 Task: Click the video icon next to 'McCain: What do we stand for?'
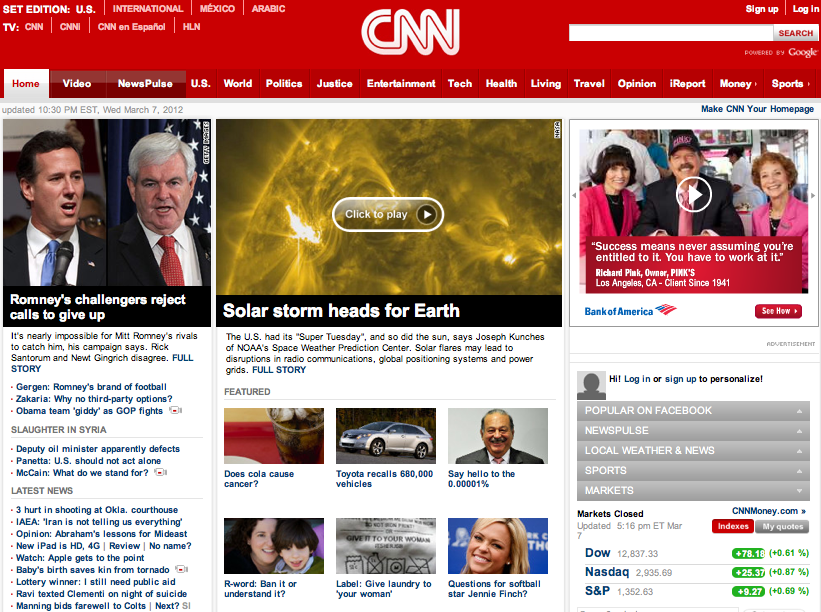click(160, 472)
